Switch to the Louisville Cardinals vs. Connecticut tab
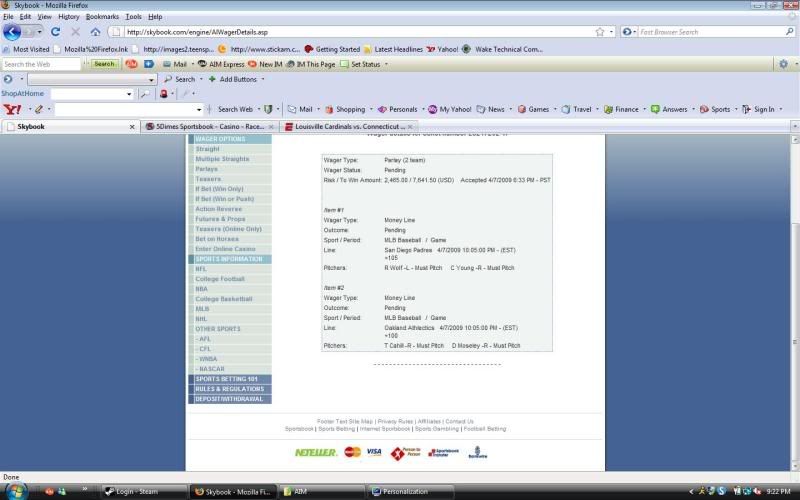 (x=349, y=127)
